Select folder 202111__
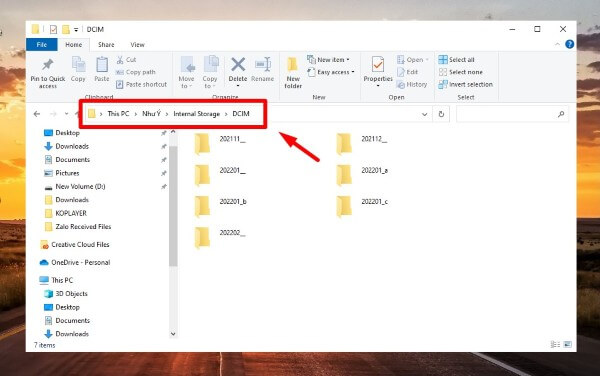This screenshot has height=376, width=600. click(x=220, y=143)
